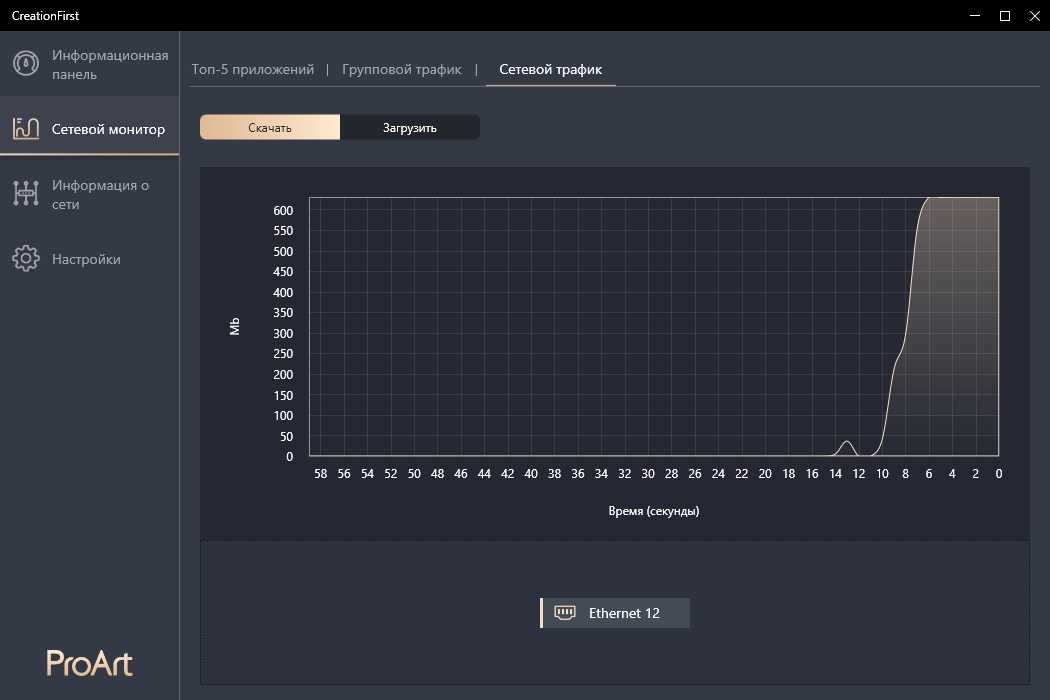Click the settings gear icon

(26, 259)
